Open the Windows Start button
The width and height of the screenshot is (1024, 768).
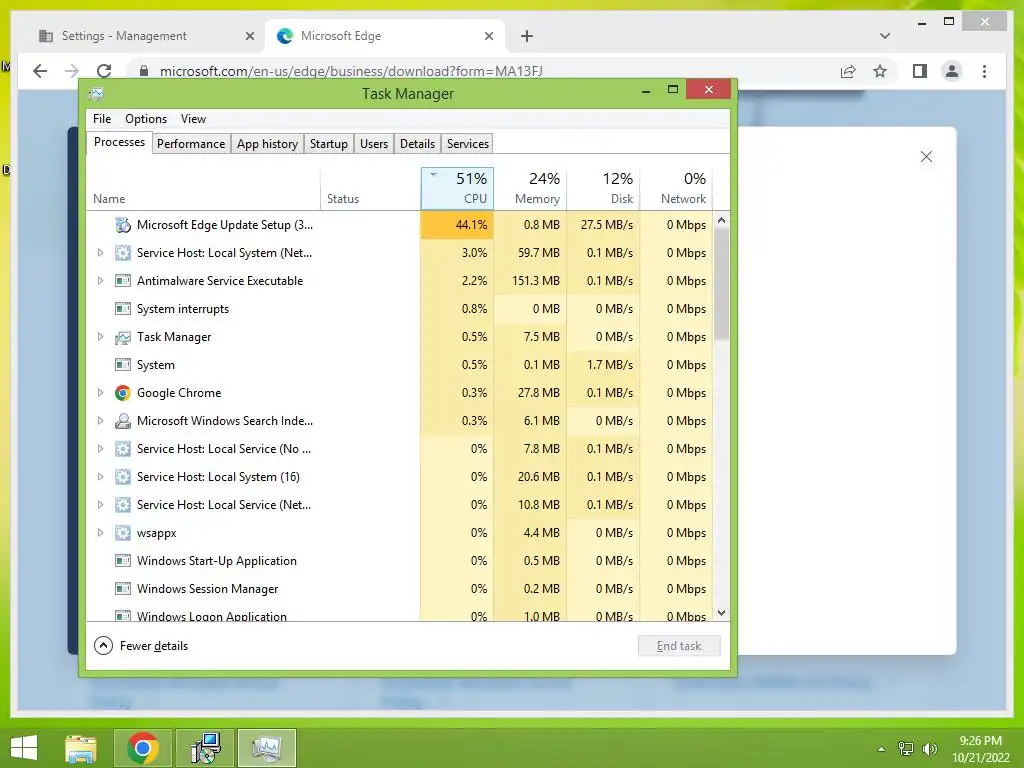24,748
